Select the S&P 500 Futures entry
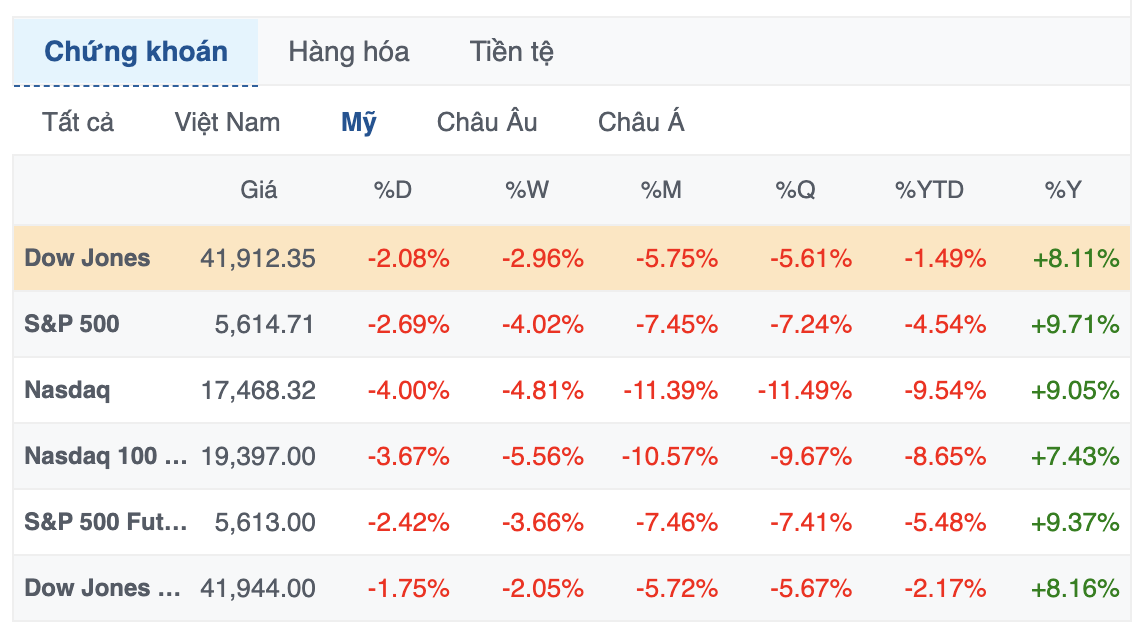Viewport: 1144px width, 636px height. [x=106, y=522]
